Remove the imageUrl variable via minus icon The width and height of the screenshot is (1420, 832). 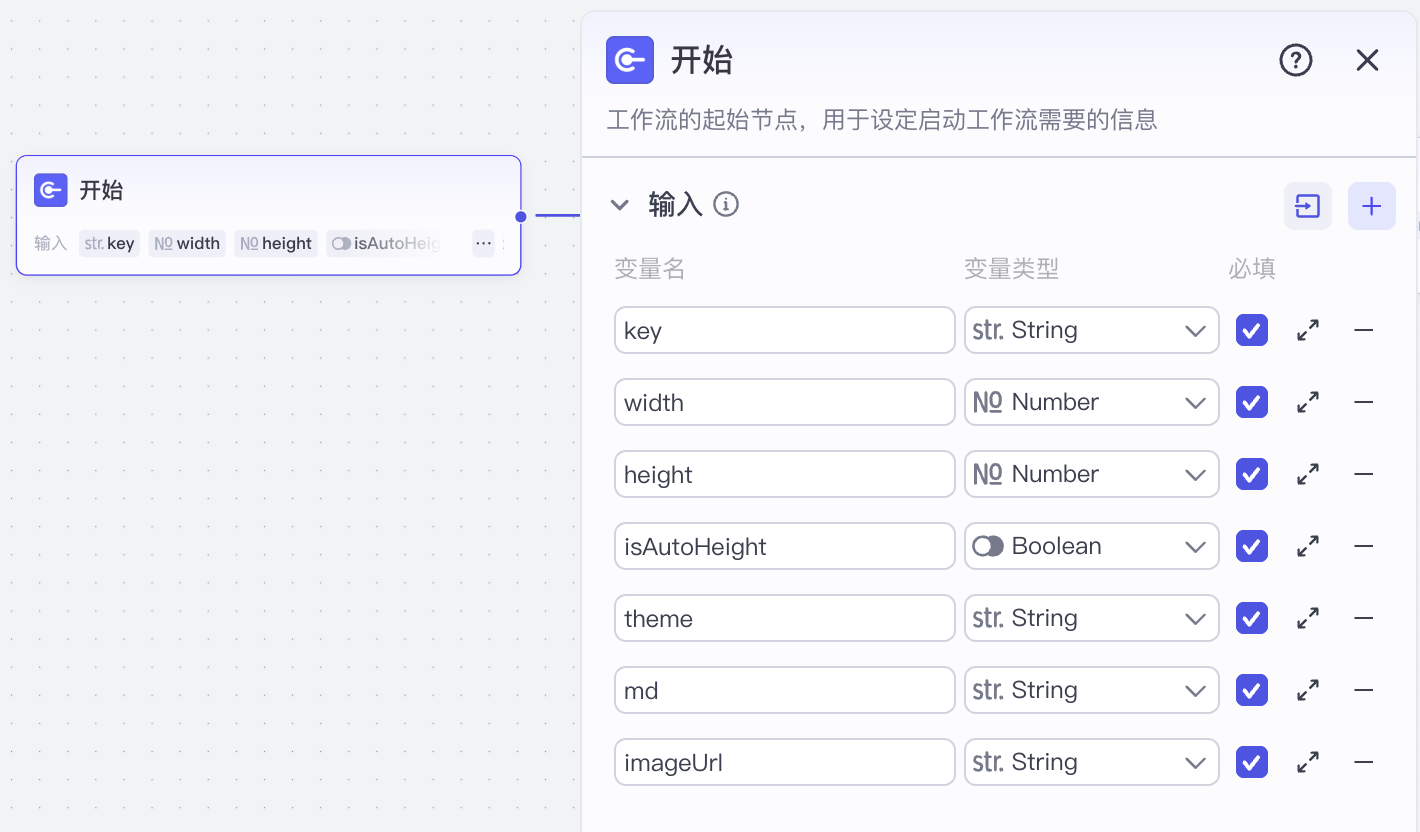[x=1363, y=762]
